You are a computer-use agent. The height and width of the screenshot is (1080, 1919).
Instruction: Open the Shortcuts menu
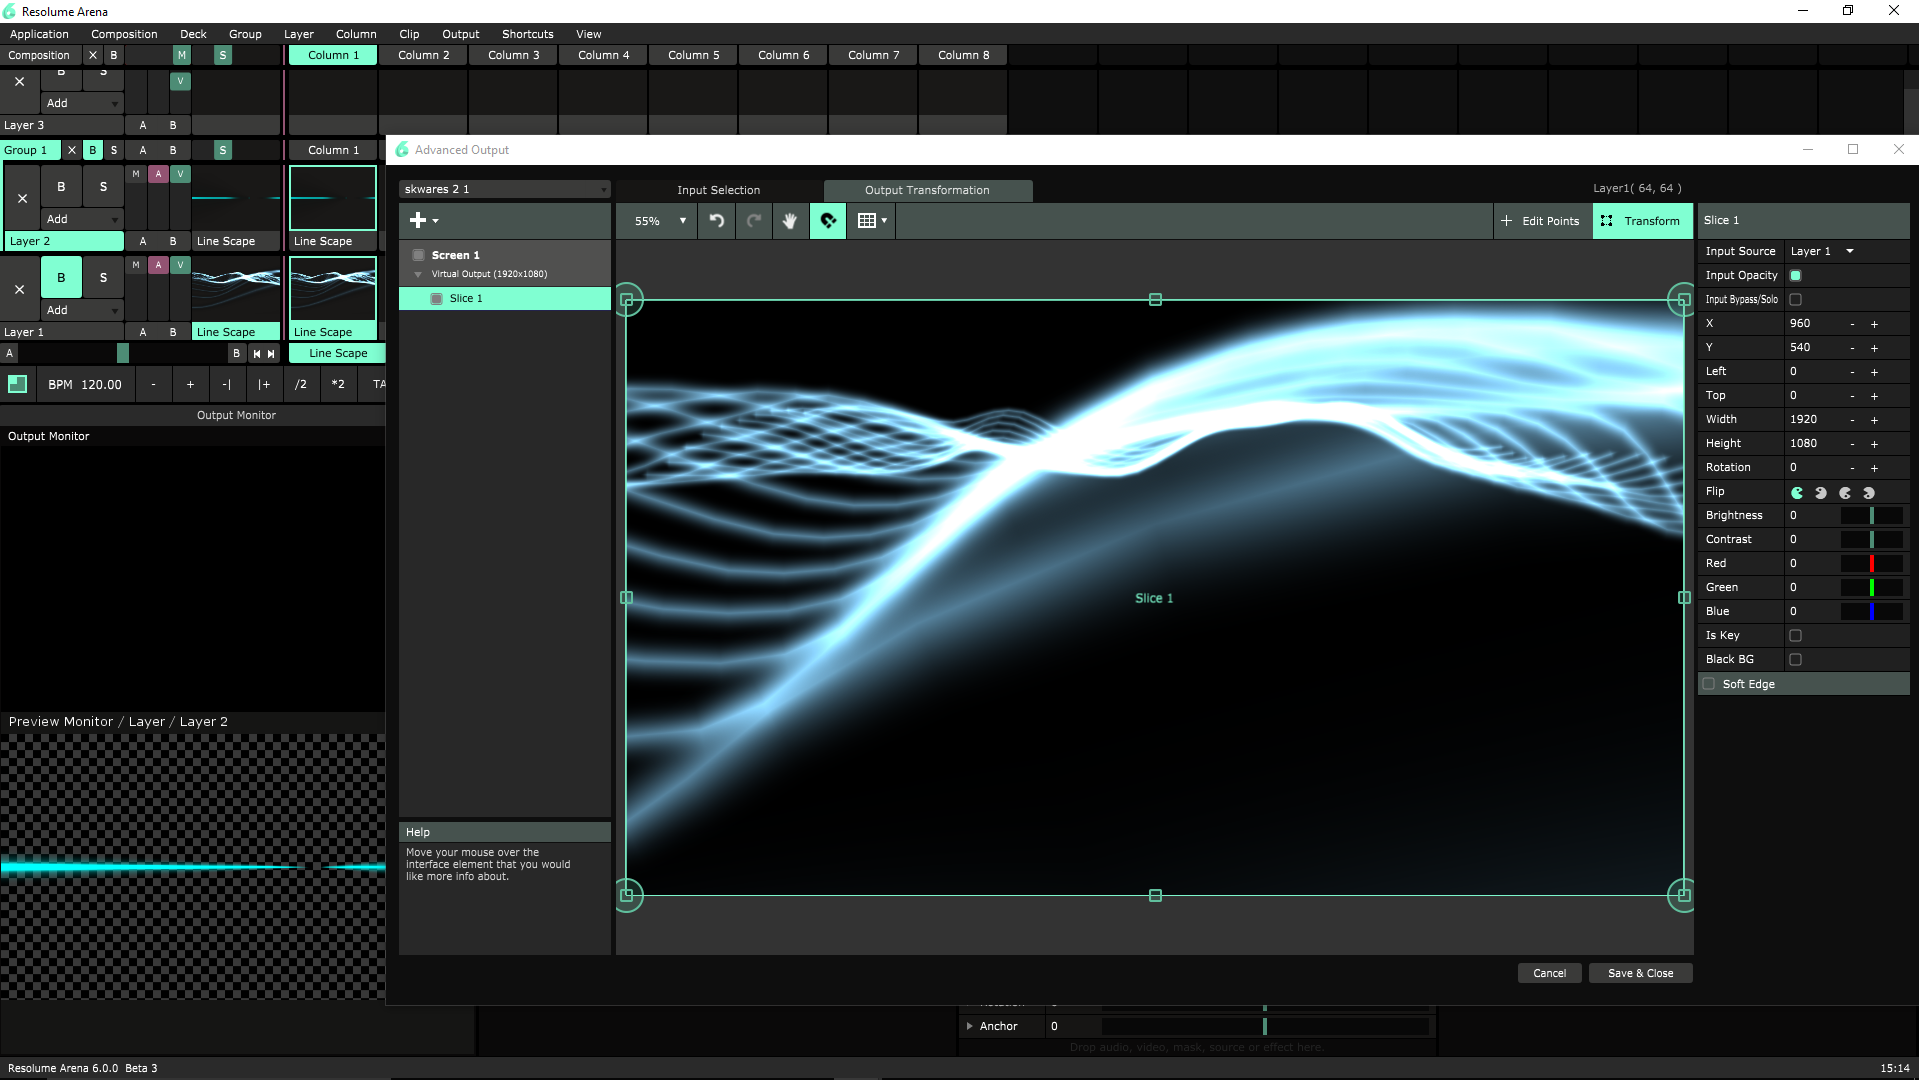click(527, 34)
